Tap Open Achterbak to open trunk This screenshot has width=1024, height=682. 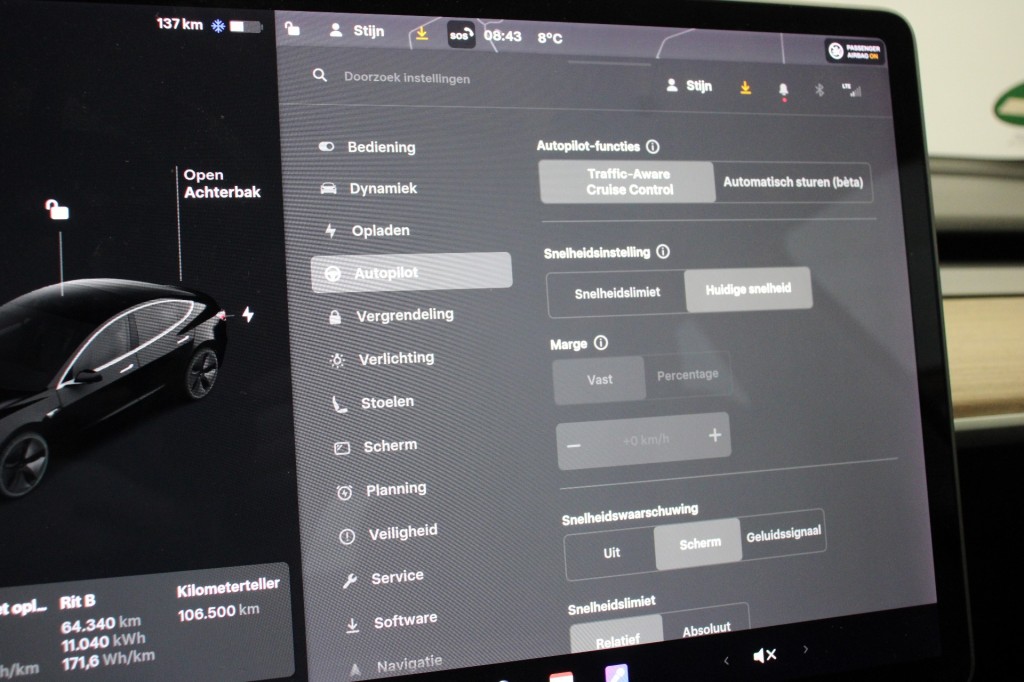221,183
